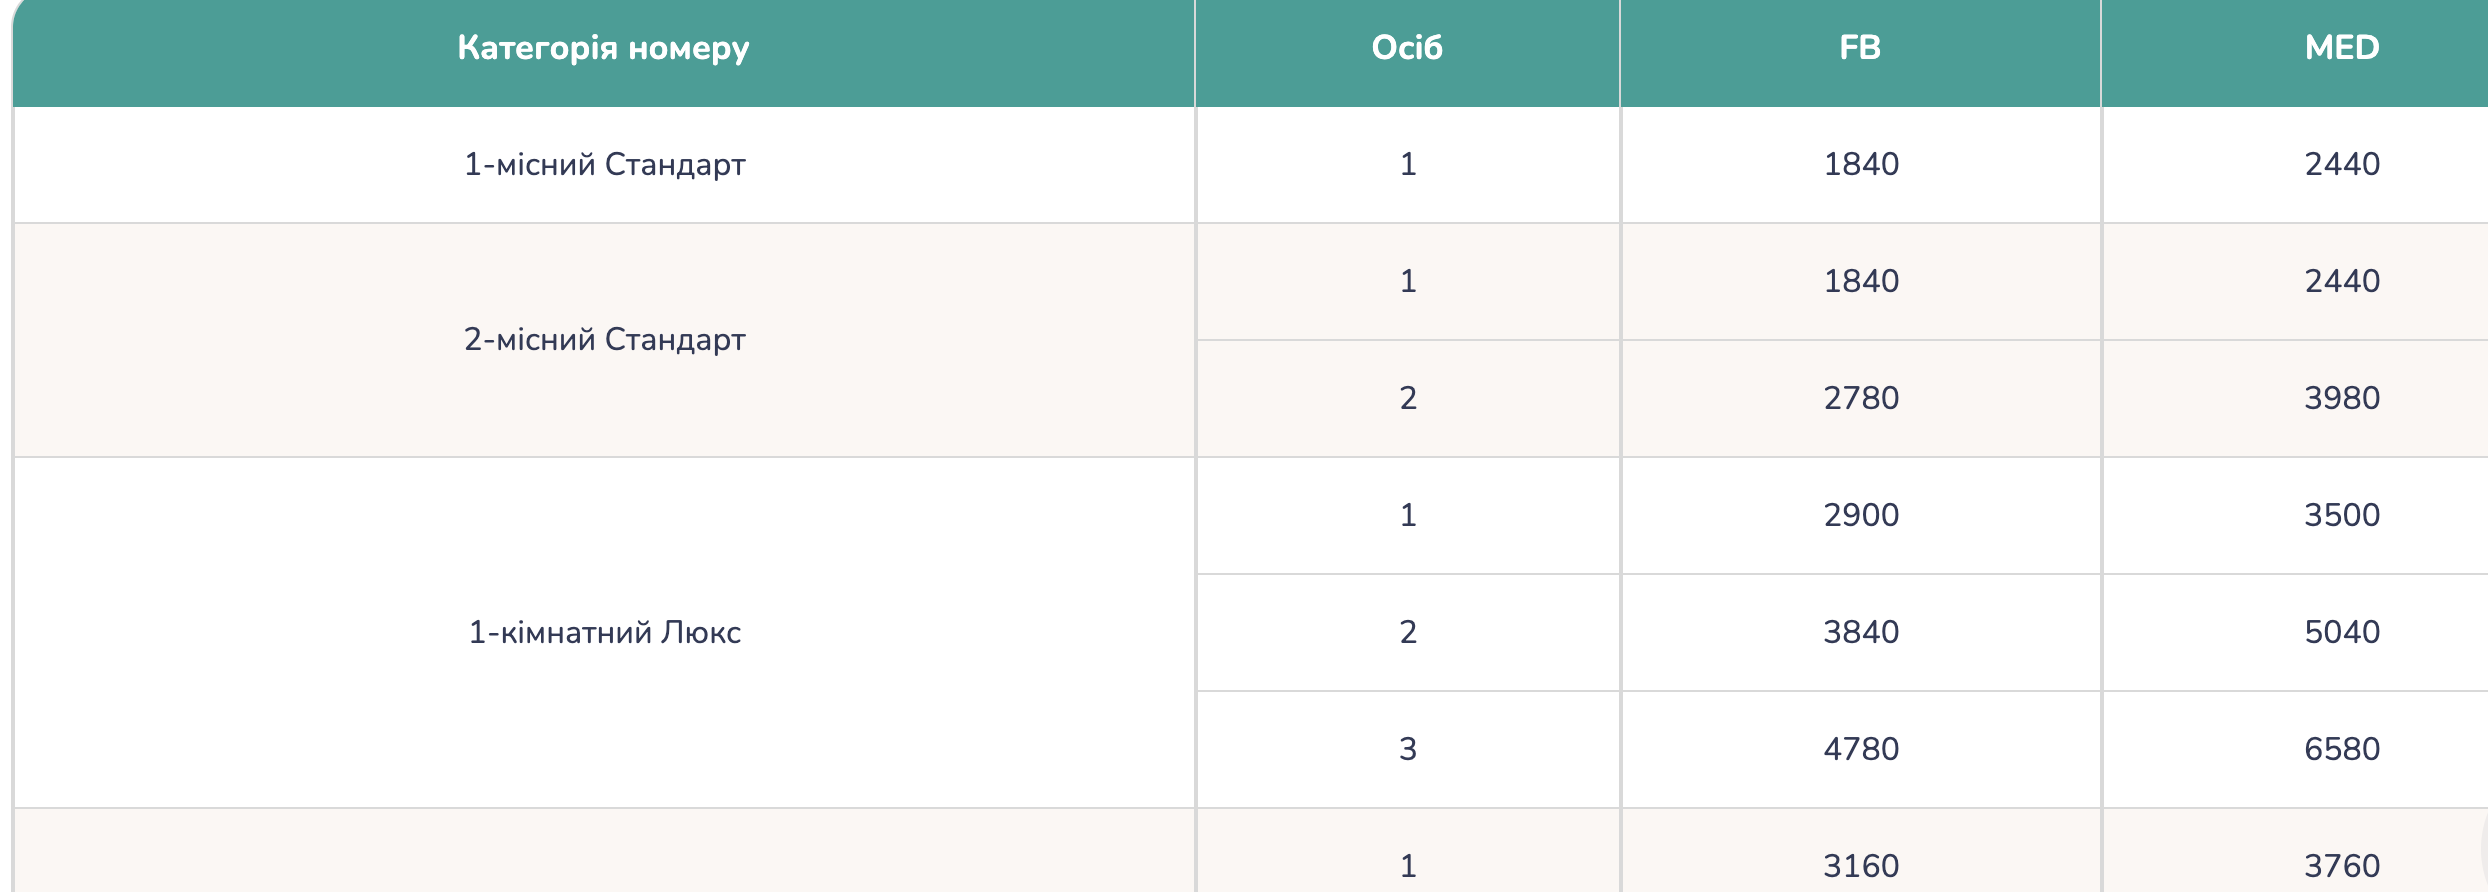Click MED price 2440 for 1-місний Стандарт

point(2341,164)
